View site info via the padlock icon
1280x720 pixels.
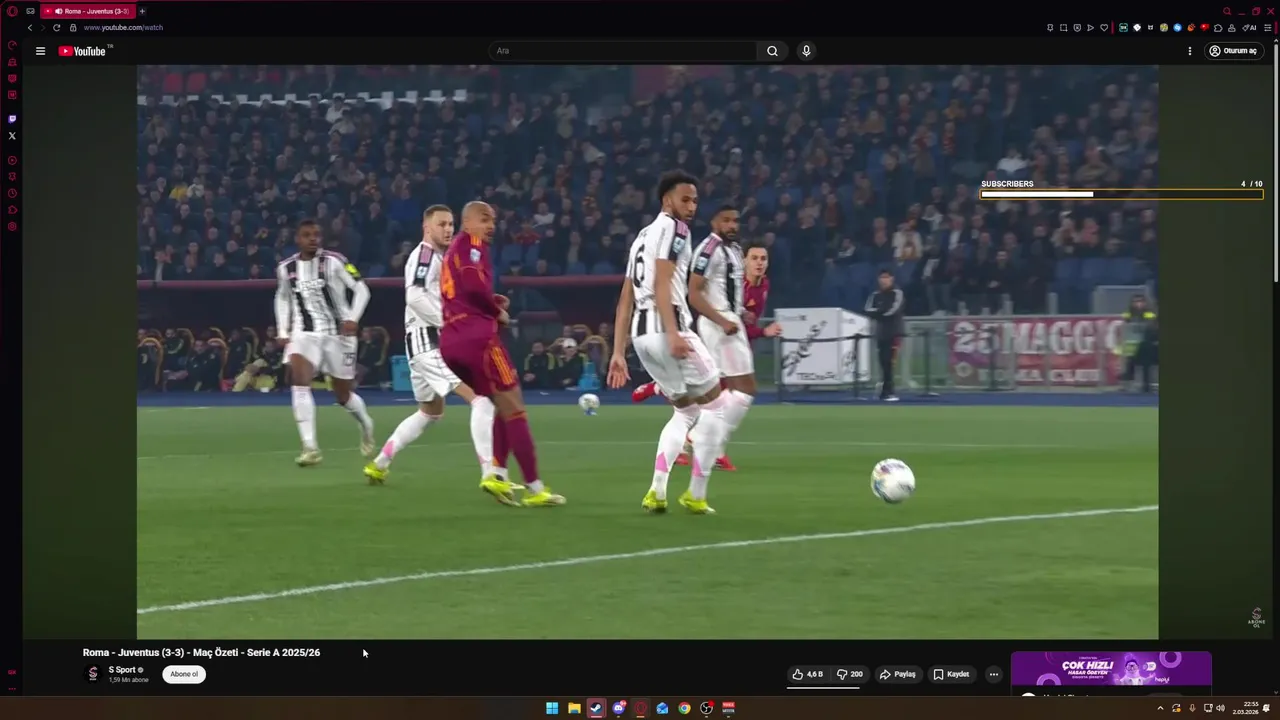coord(73,27)
